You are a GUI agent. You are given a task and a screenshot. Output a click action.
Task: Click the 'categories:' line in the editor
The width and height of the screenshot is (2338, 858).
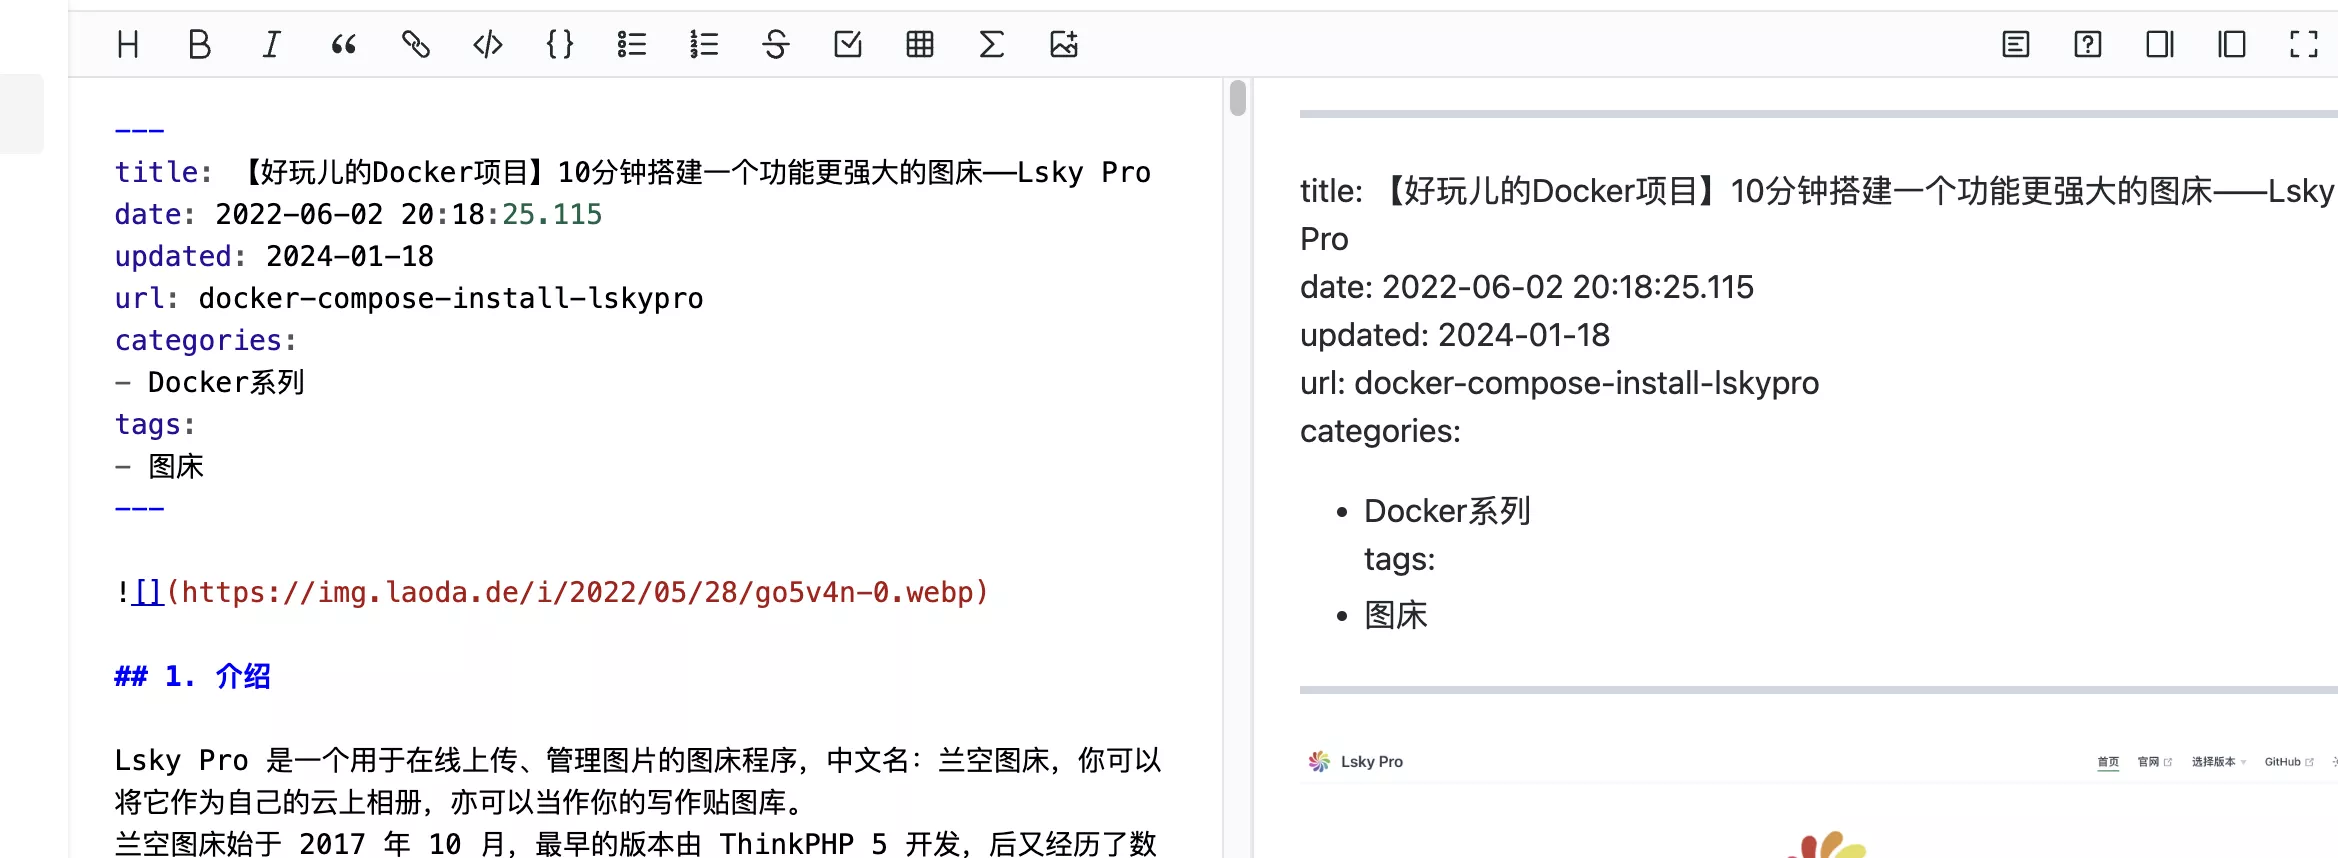[x=206, y=340]
